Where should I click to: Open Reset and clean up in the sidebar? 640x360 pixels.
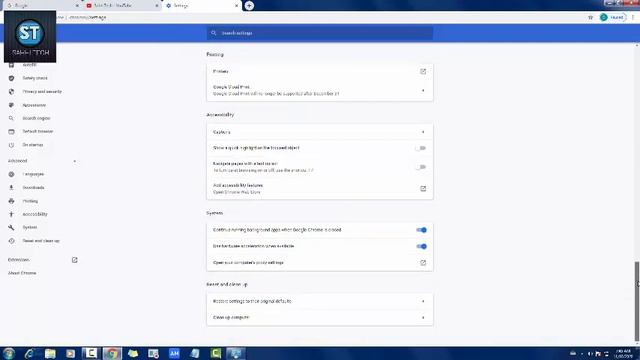tap(41, 241)
